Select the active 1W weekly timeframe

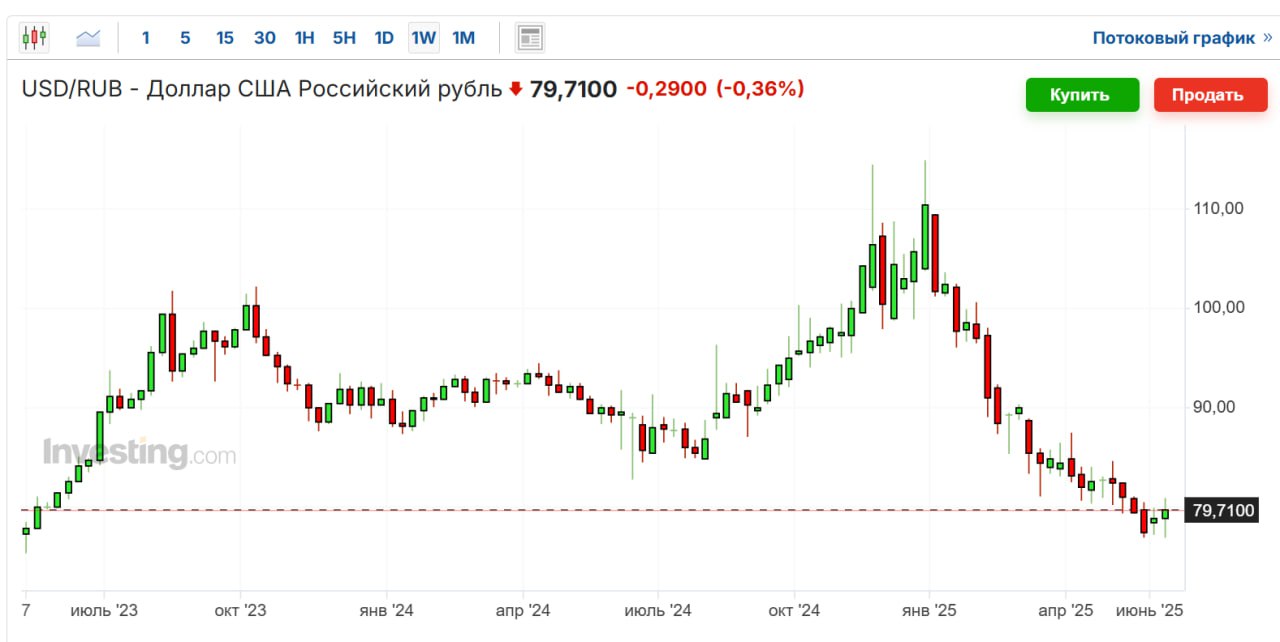[424, 38]
